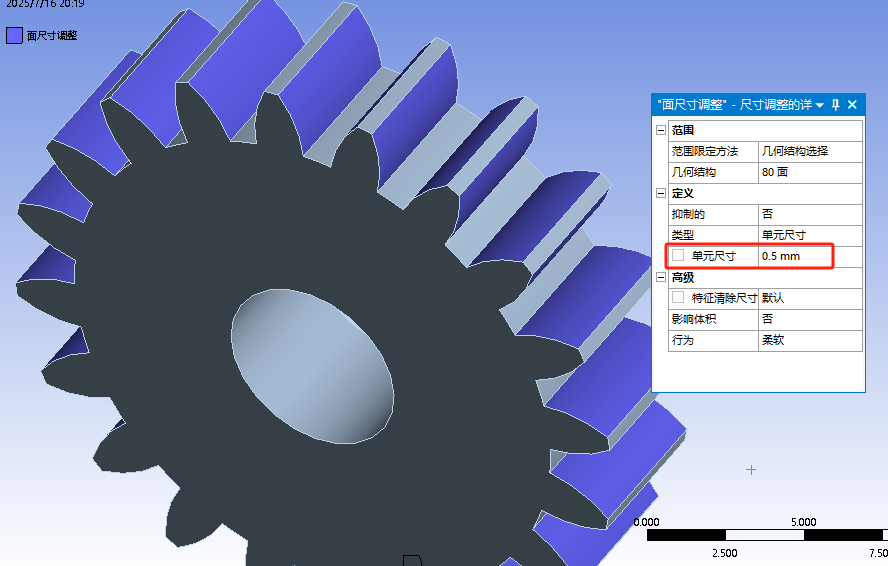Pin the details panel with pushpin icon
This screenshot has width=888, height=566.
coord(836,104)
